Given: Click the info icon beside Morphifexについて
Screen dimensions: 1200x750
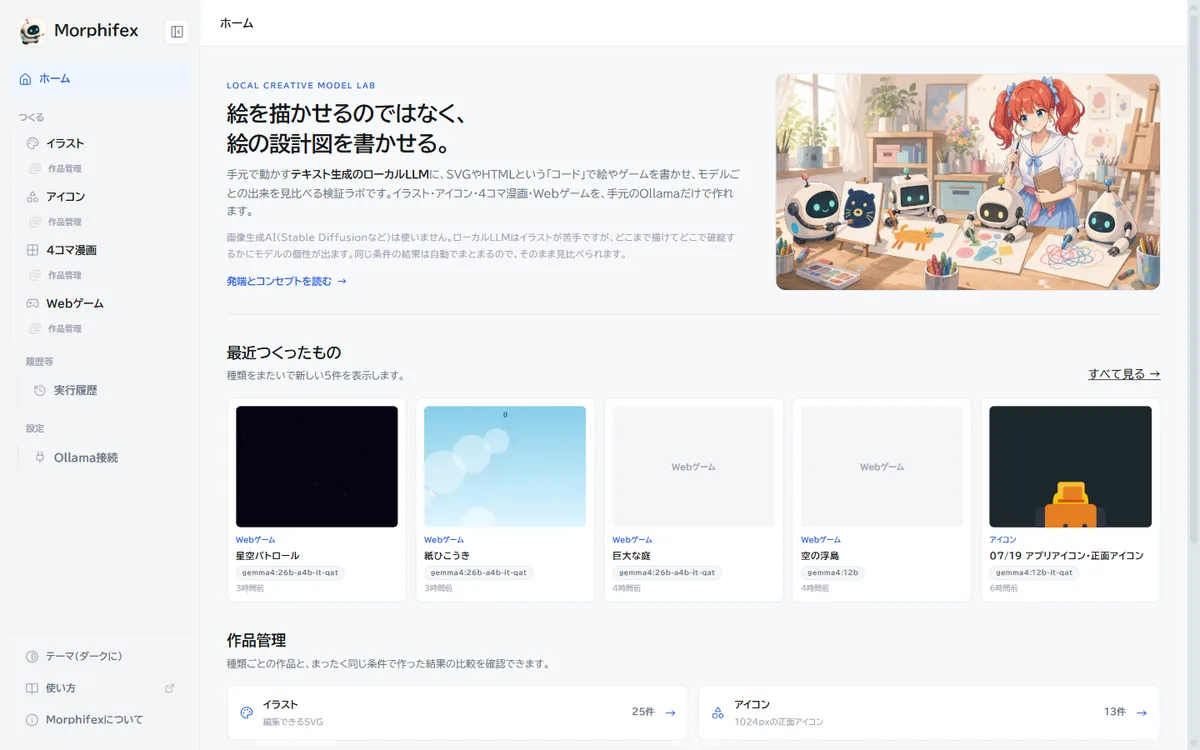Looking at the screenshot, I should 32,720.
